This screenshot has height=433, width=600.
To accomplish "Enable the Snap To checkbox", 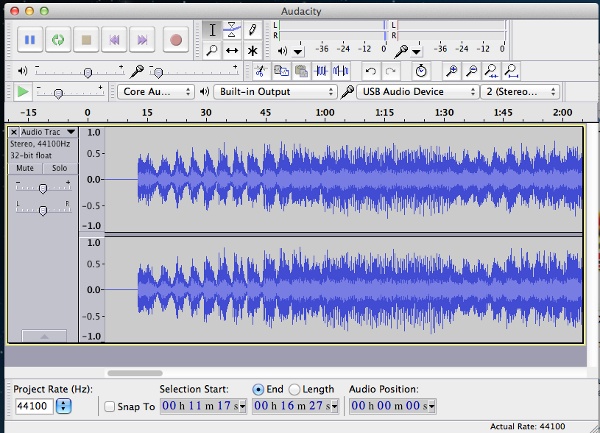I will 109,406.
